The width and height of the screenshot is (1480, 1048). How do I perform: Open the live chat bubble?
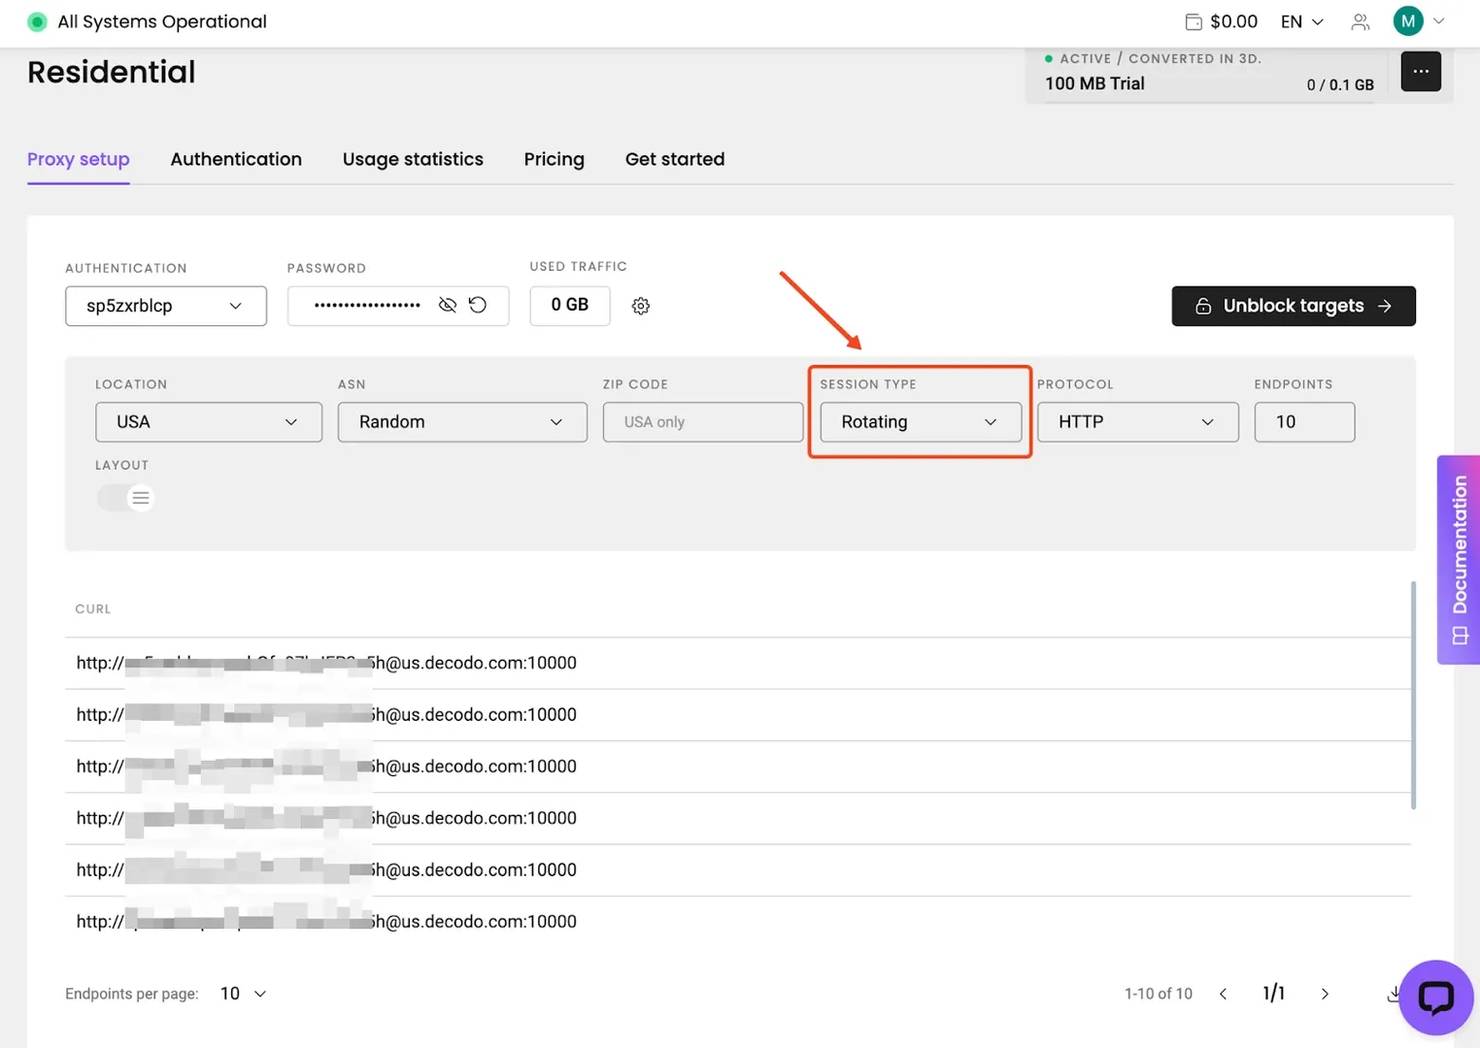click(1435, 997)
